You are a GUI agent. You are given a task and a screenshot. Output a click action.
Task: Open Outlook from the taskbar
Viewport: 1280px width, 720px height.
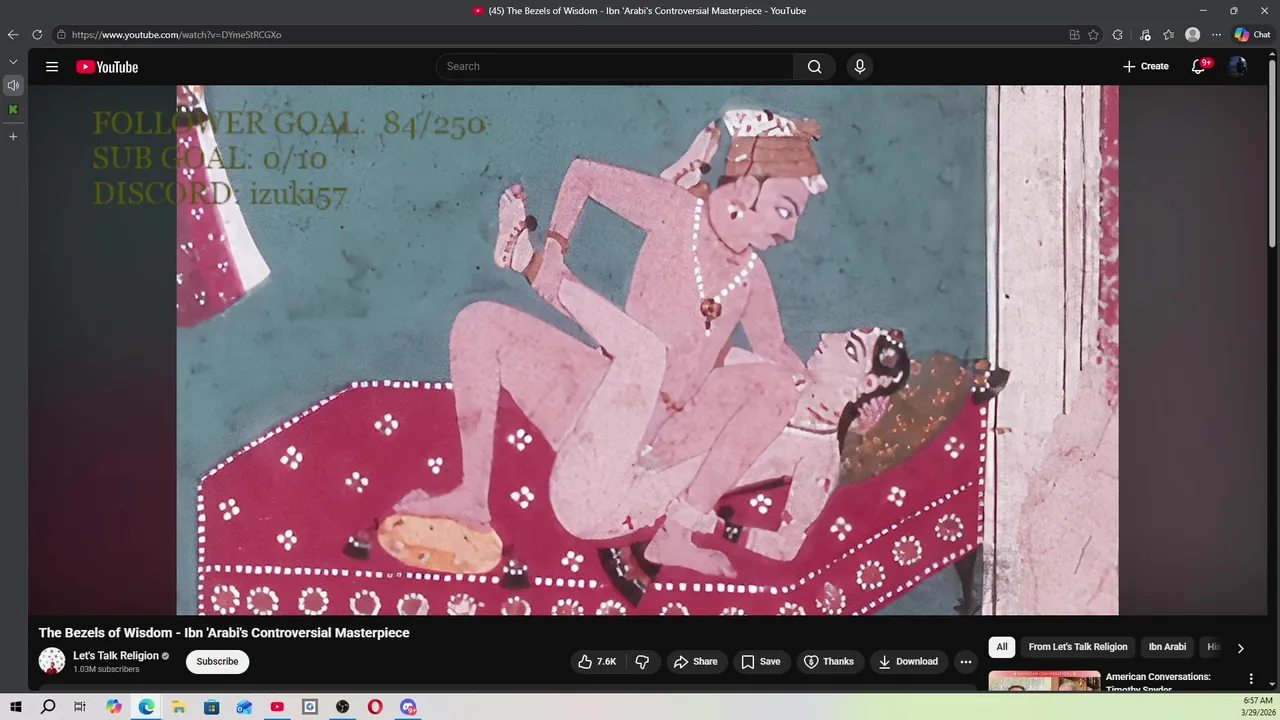pyautogui.click(x=244, y=707)
